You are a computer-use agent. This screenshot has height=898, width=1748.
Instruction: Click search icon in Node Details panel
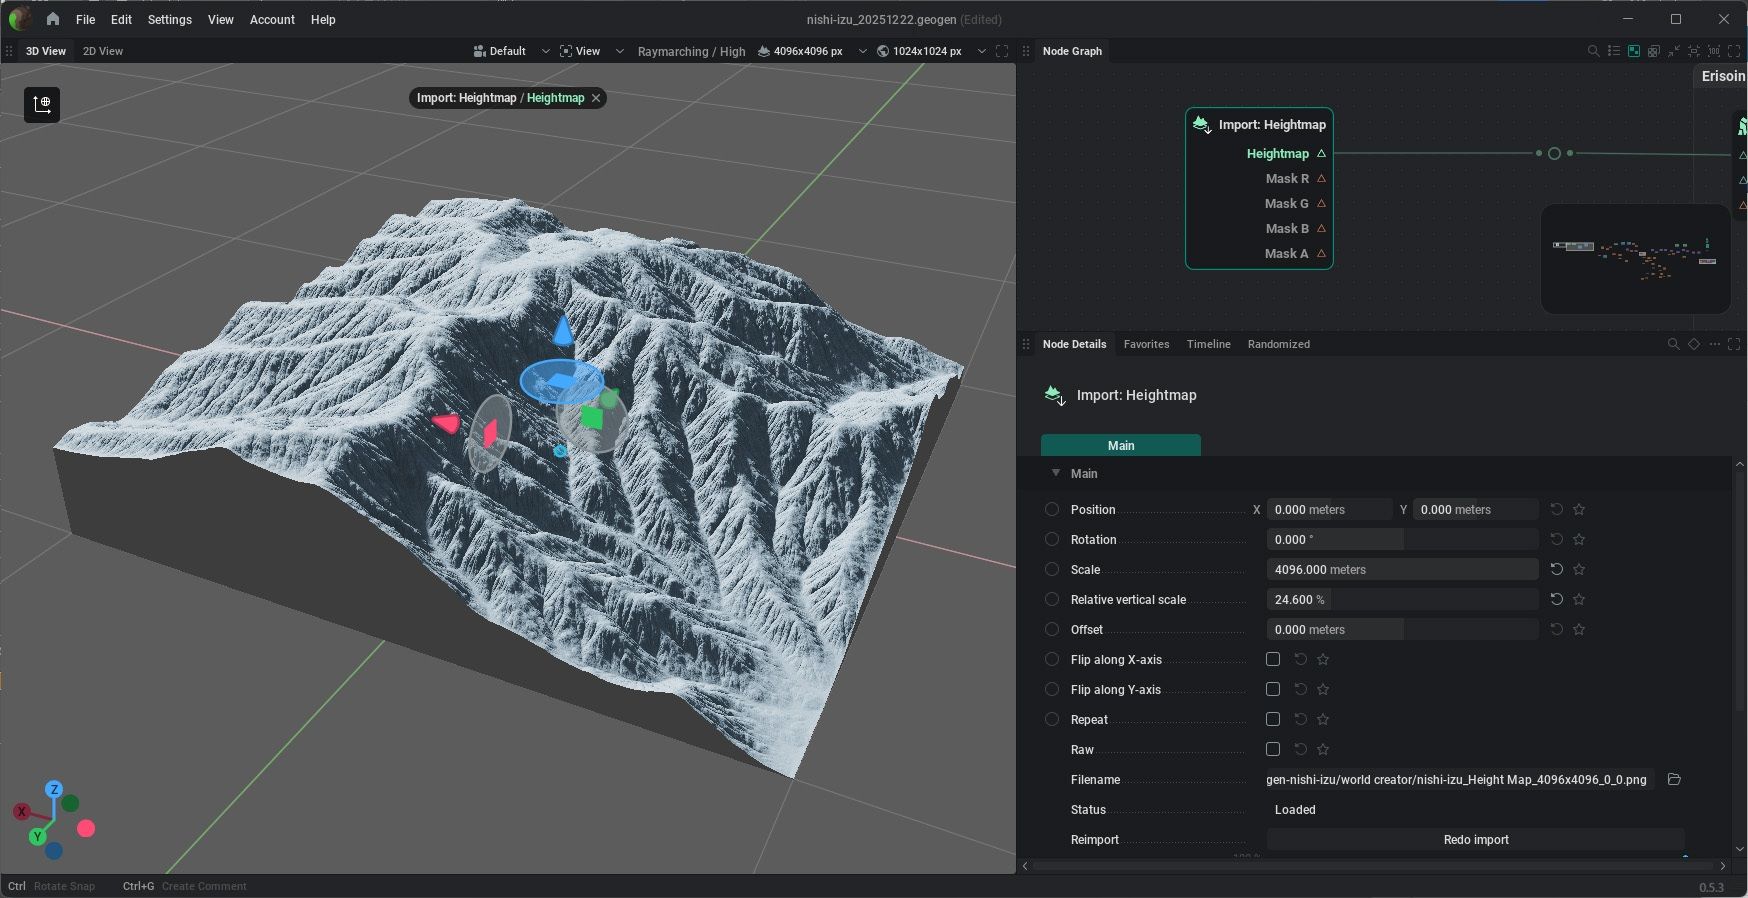click(1673, 344)
